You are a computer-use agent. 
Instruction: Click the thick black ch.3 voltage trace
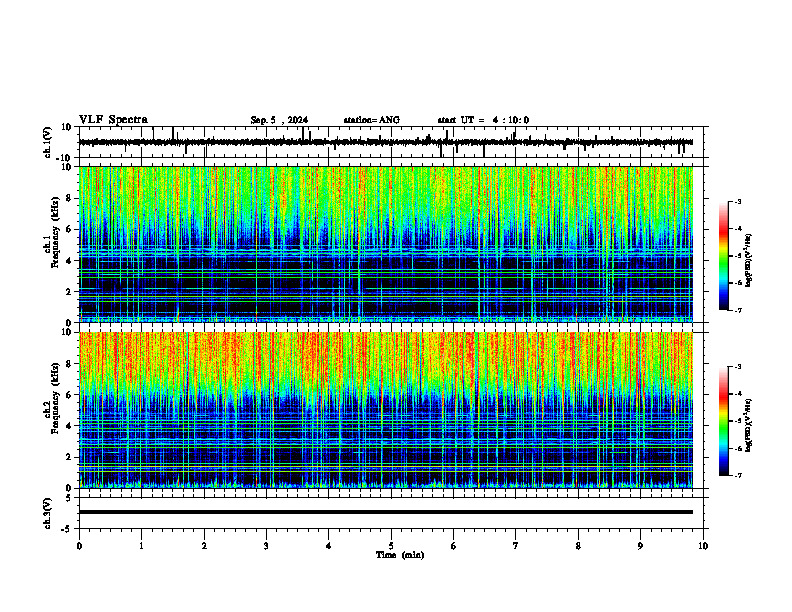coord(385,512)
